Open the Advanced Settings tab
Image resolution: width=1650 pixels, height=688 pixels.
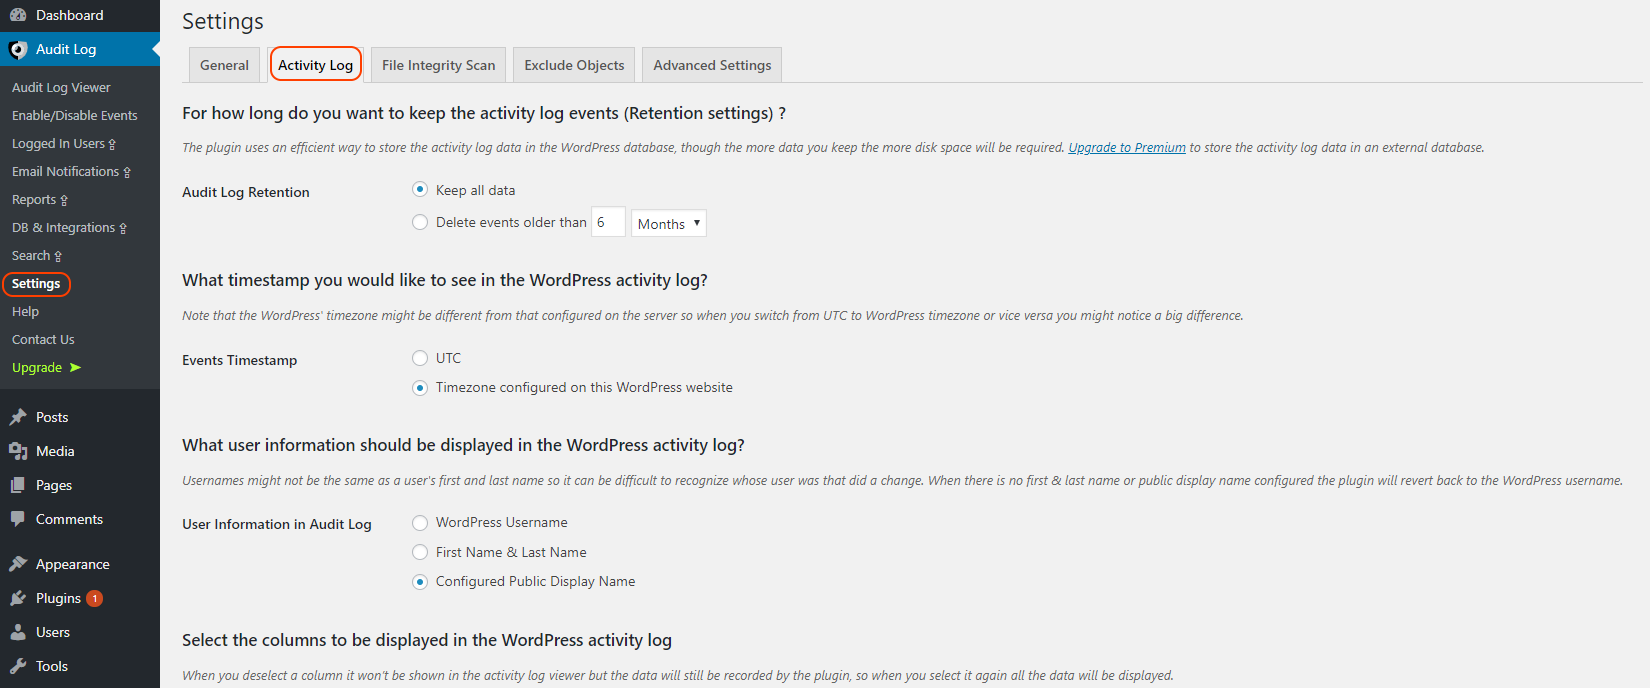712,65
